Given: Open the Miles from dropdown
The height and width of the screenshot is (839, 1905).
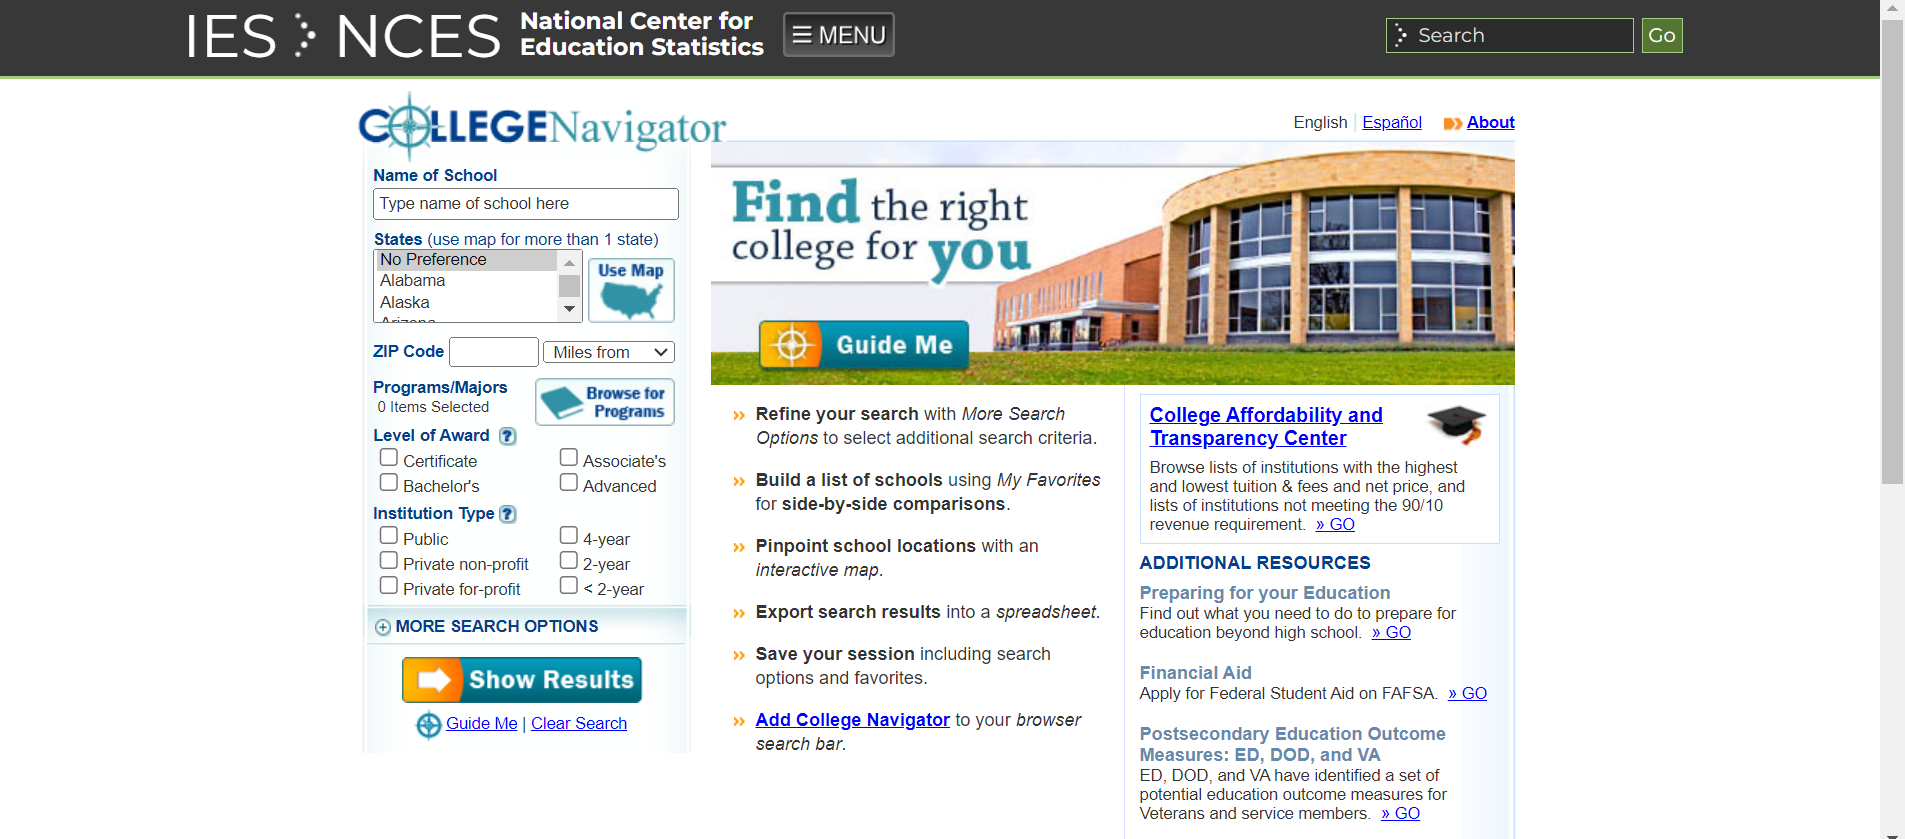Looking at the screenshot, I should tap(609, 352).
